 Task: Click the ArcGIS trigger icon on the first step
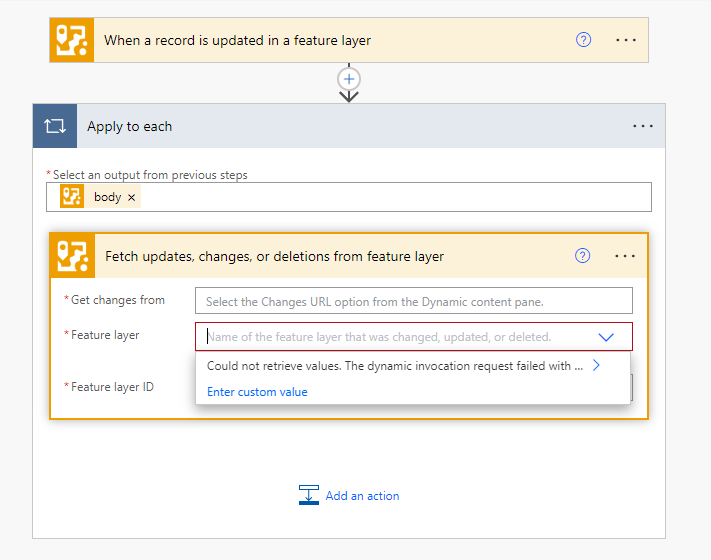(x=72, y=40)
